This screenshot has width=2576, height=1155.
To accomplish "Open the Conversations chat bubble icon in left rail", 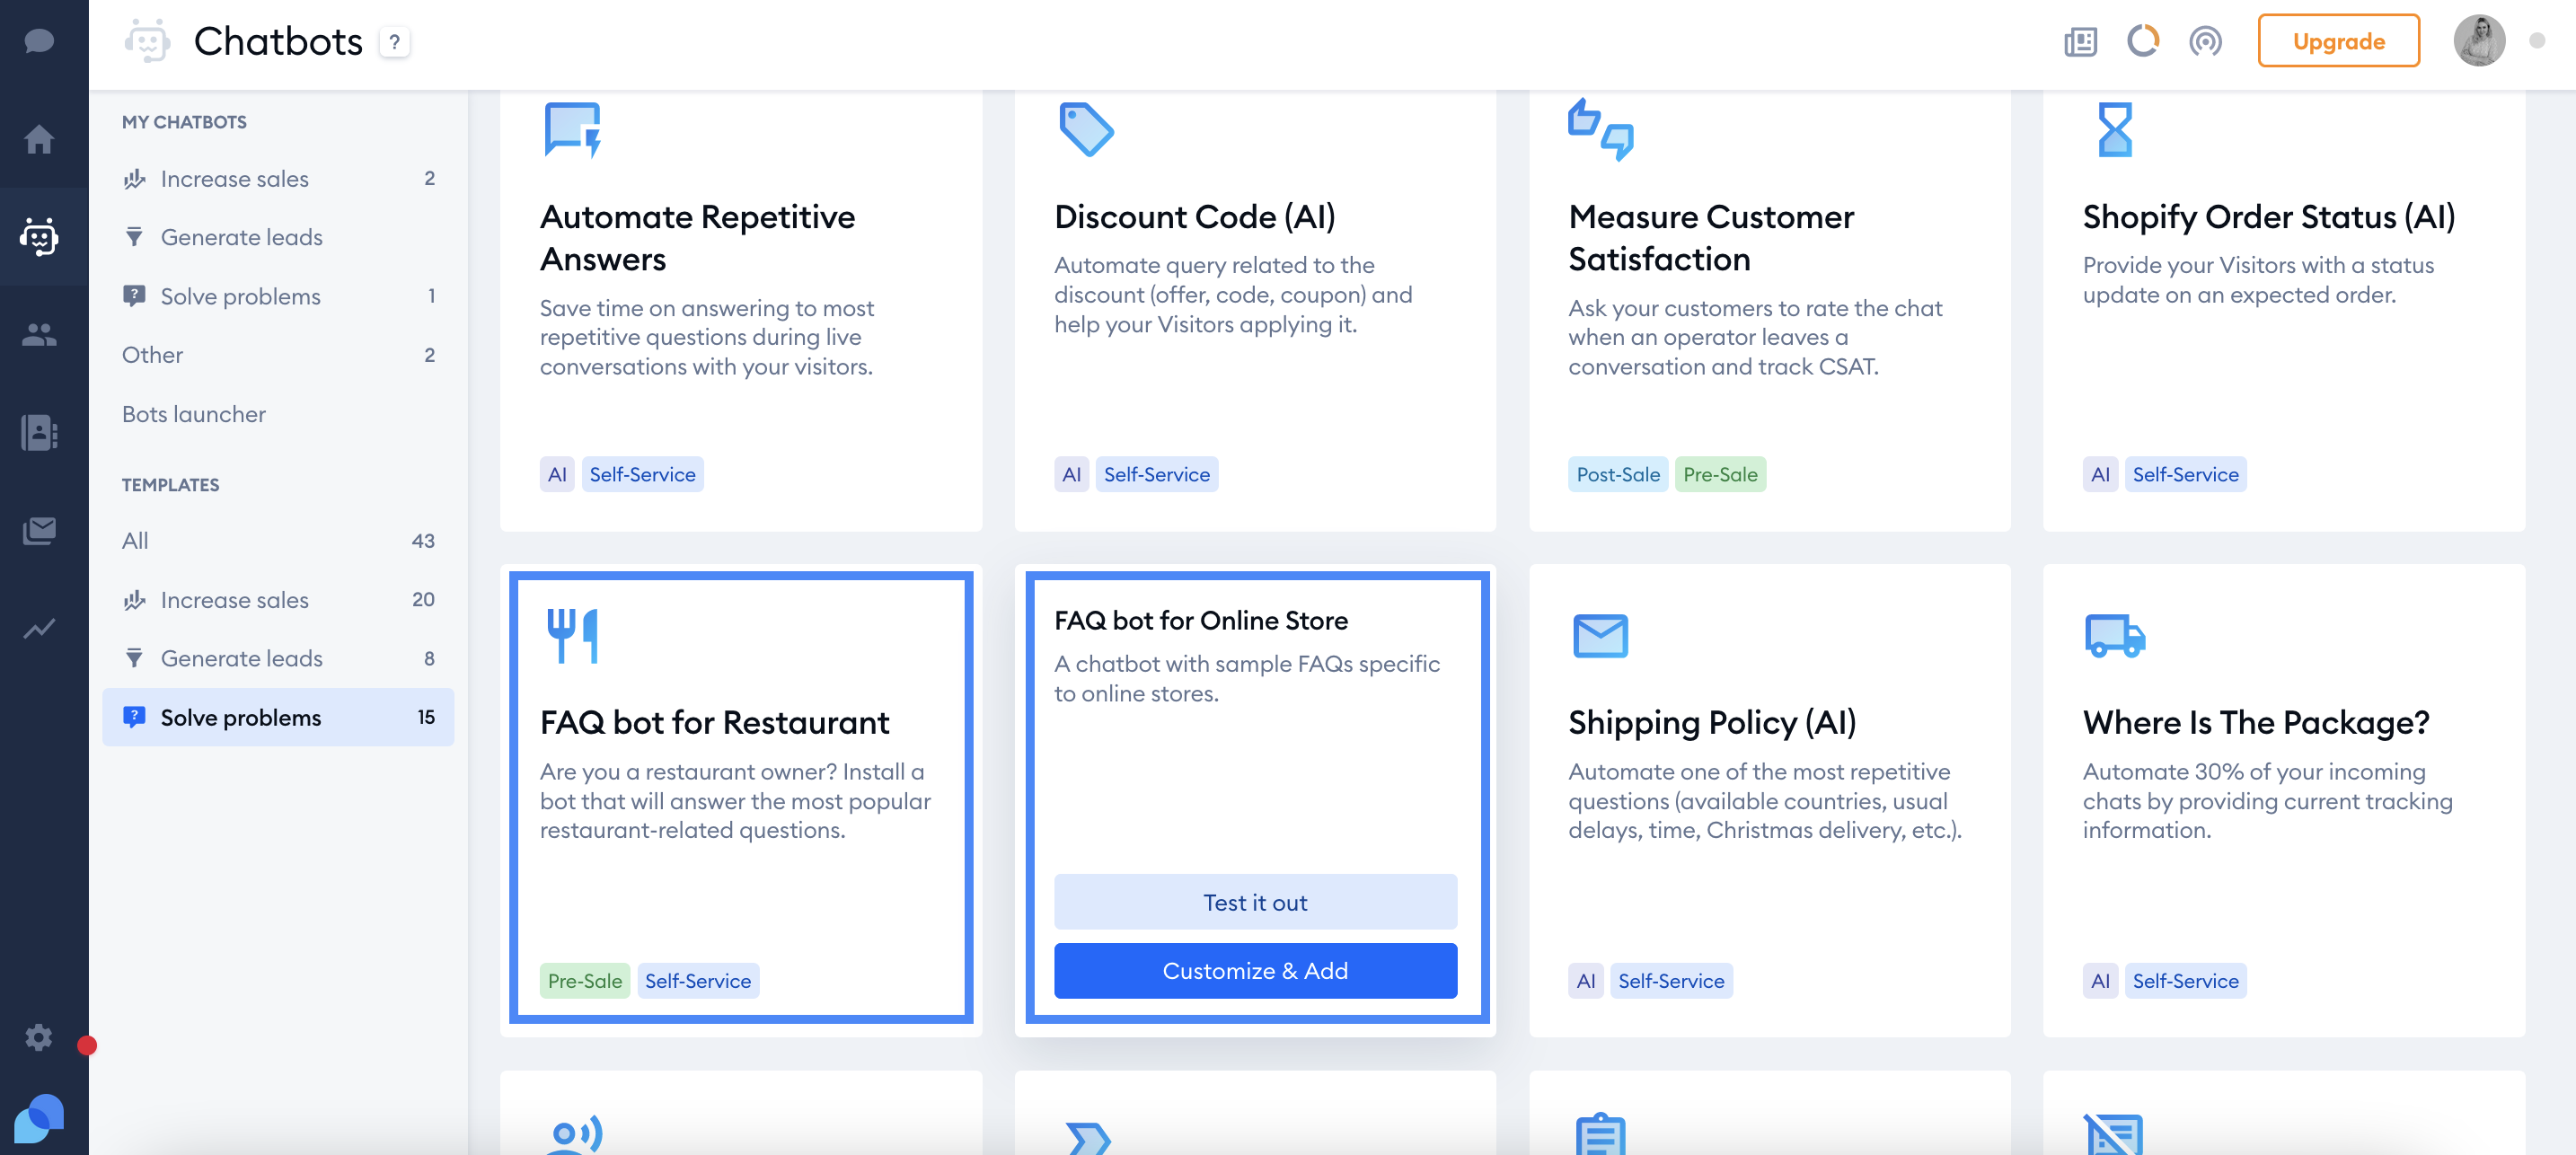I will tap(39, 41).
